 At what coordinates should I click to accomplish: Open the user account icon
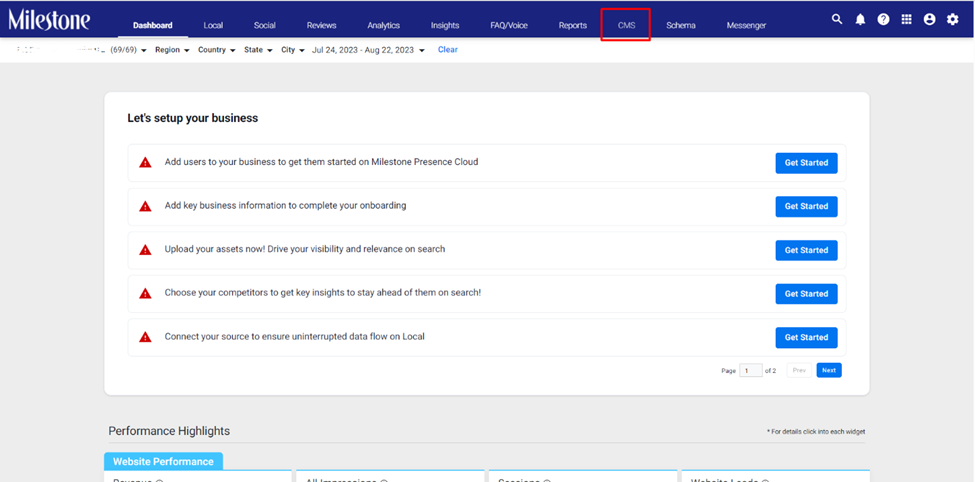coord(930,19)
